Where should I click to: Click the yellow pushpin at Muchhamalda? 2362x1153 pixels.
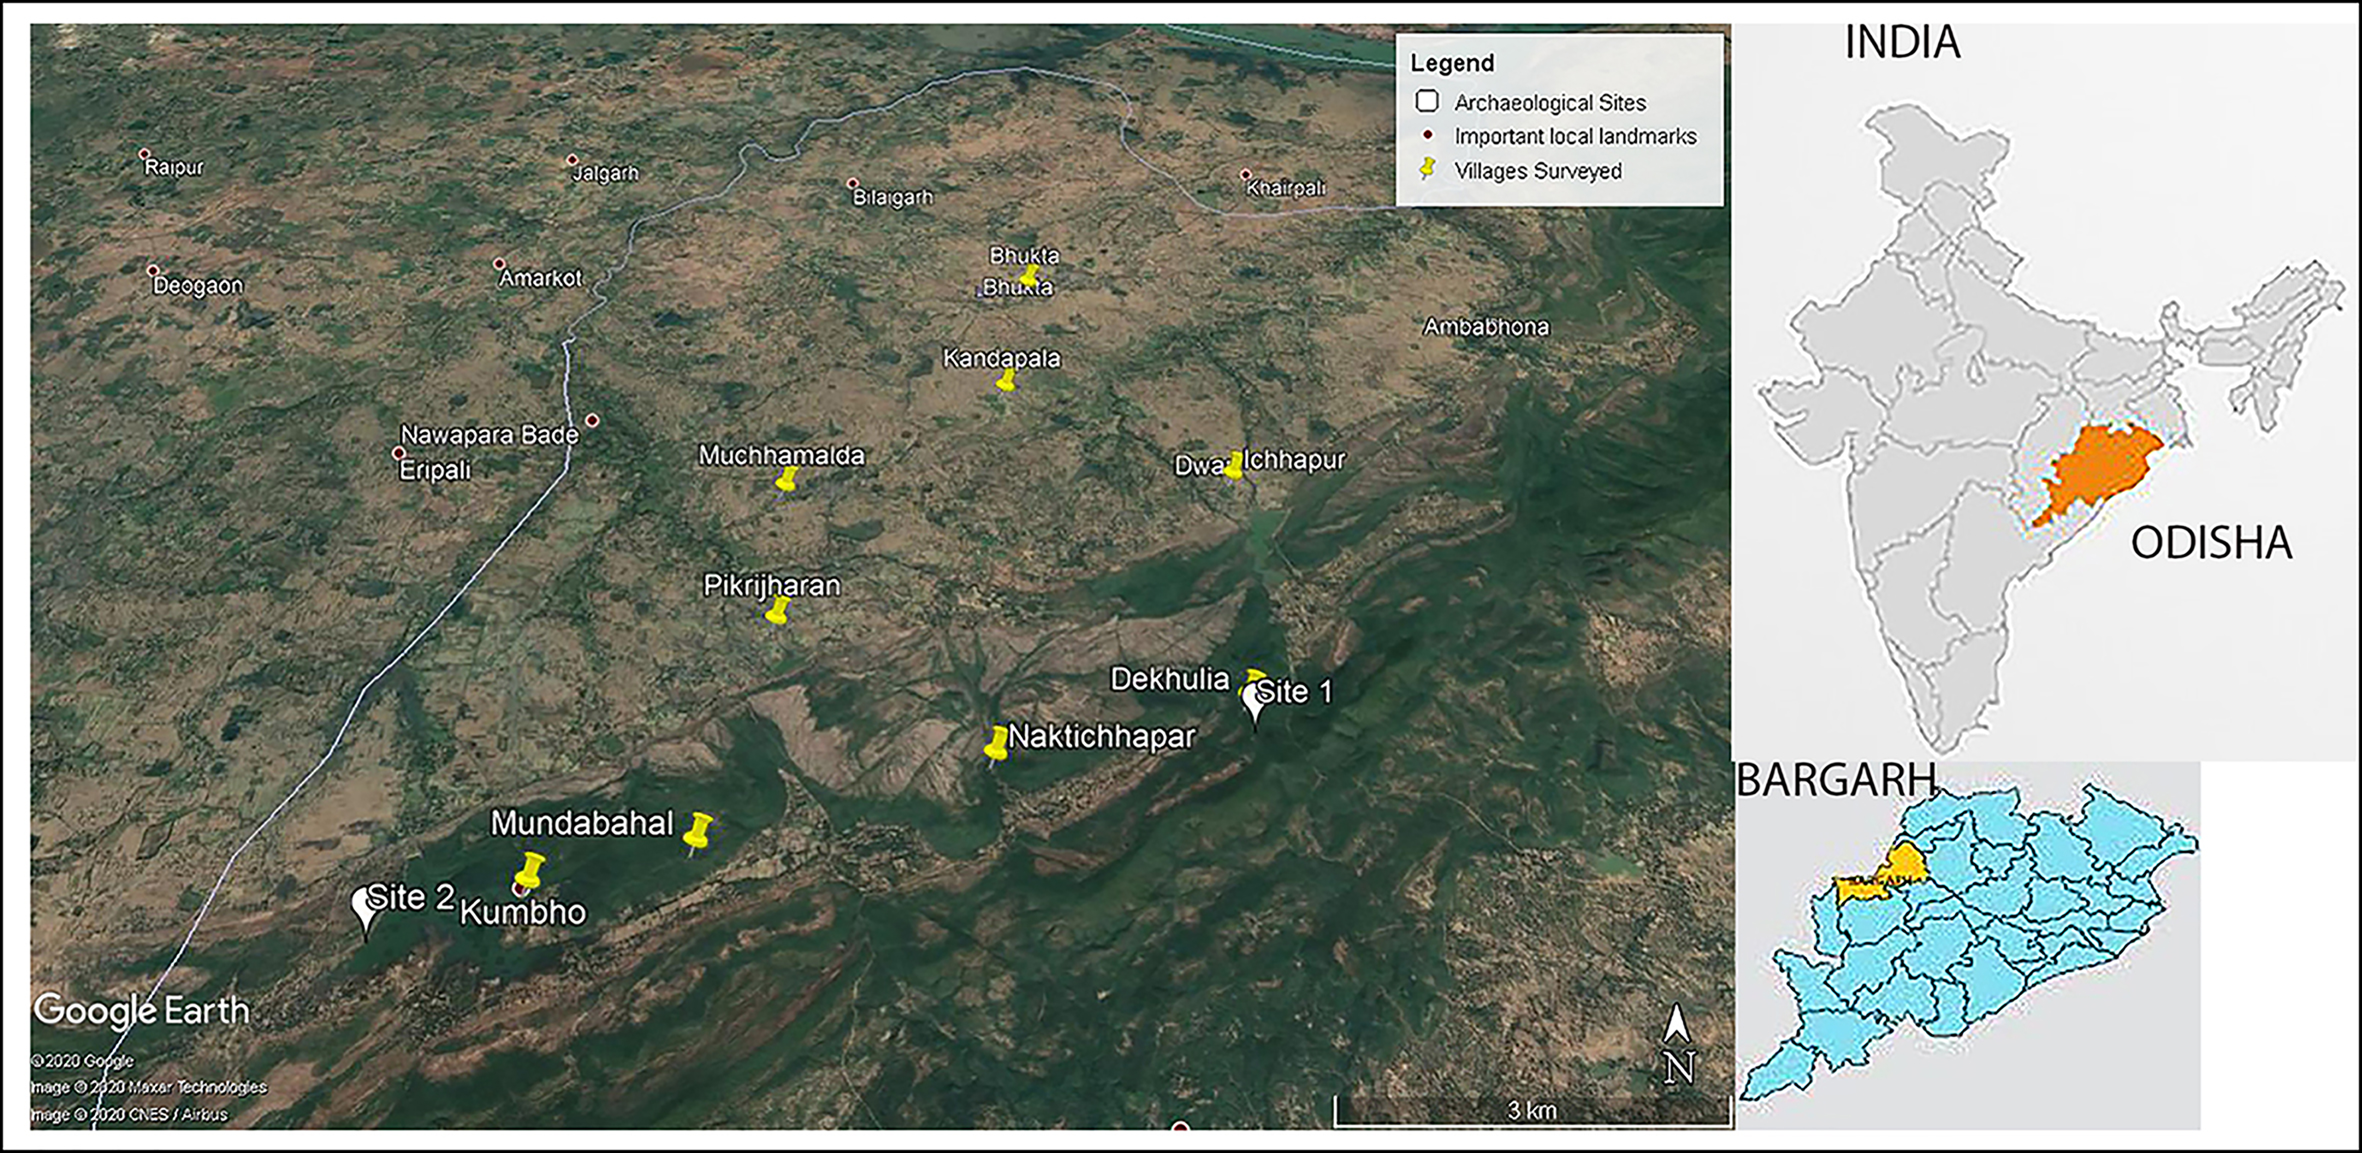(786, 480)
